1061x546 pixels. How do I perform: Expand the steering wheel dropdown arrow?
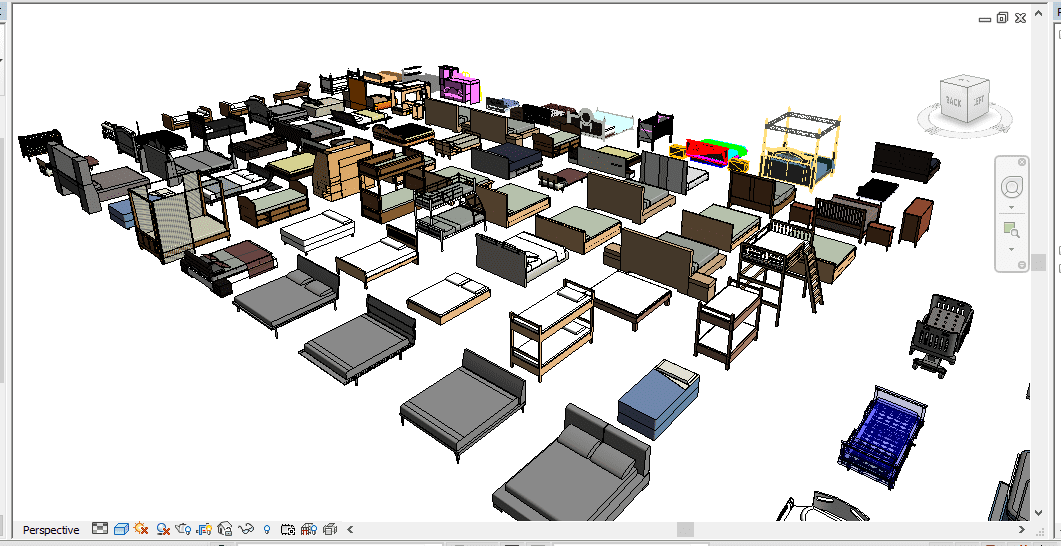1011,207
